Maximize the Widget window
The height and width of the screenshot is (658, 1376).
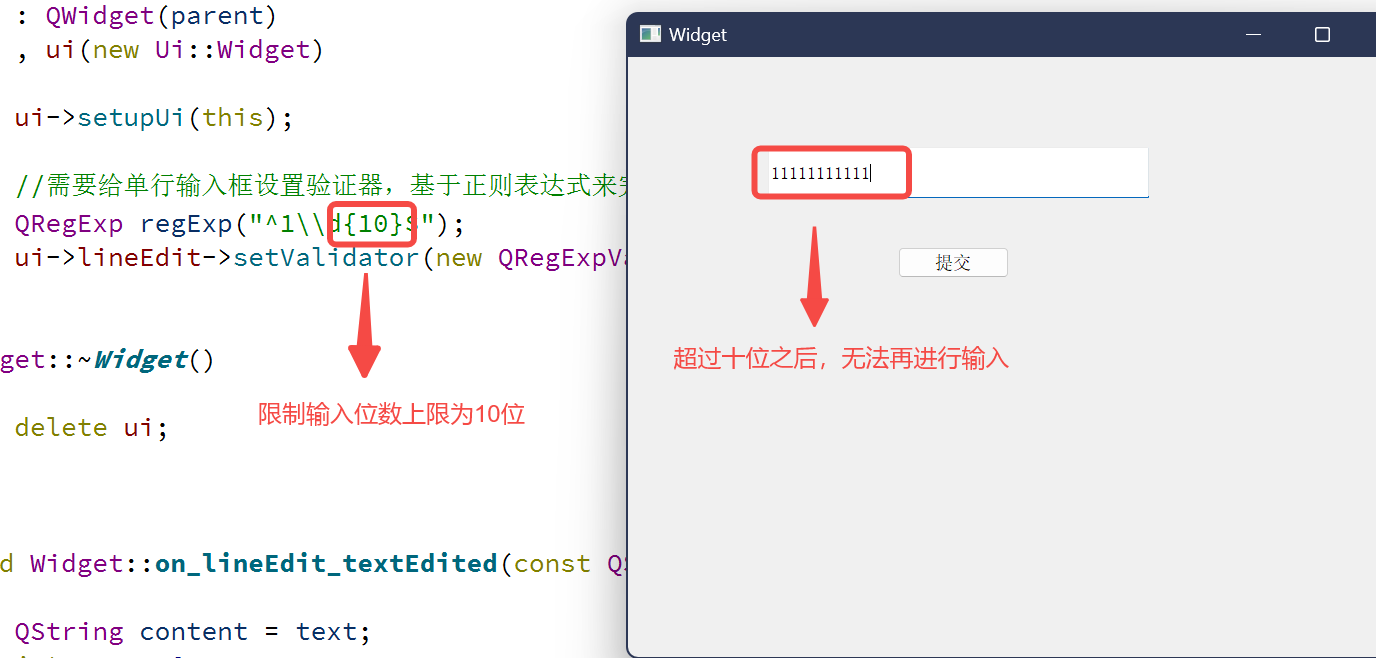(x=1322, y=35)
